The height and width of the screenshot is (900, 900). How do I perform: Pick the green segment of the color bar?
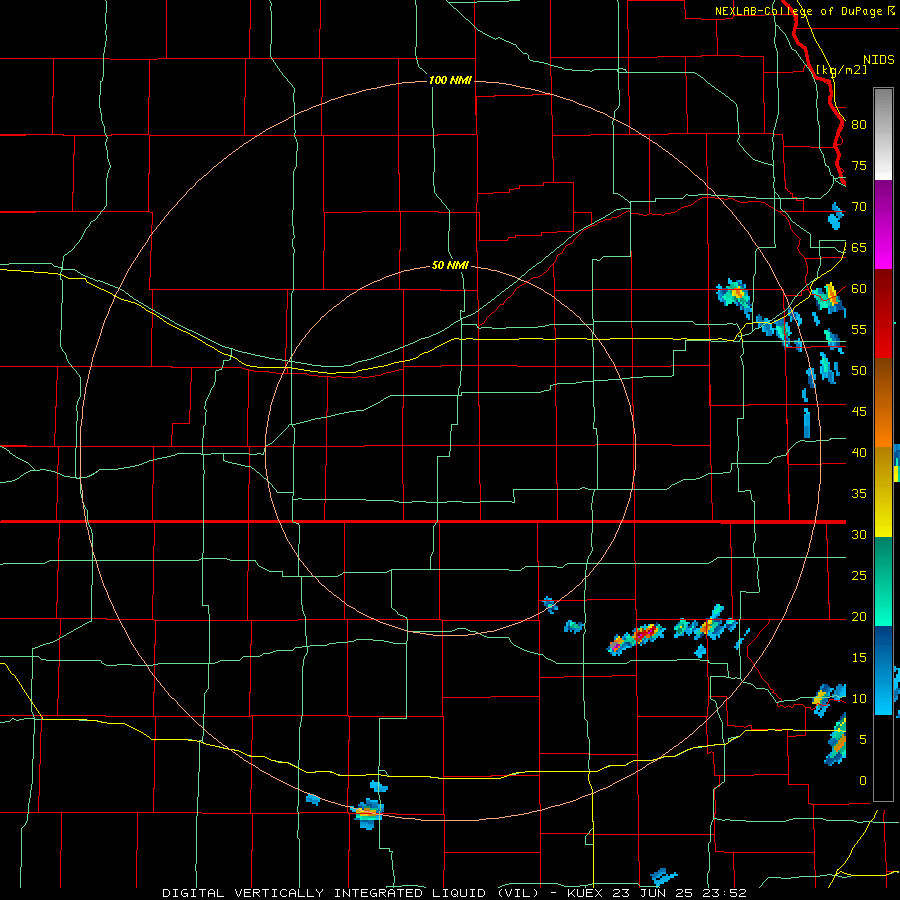pyautogui.click(x=883, y=581)
